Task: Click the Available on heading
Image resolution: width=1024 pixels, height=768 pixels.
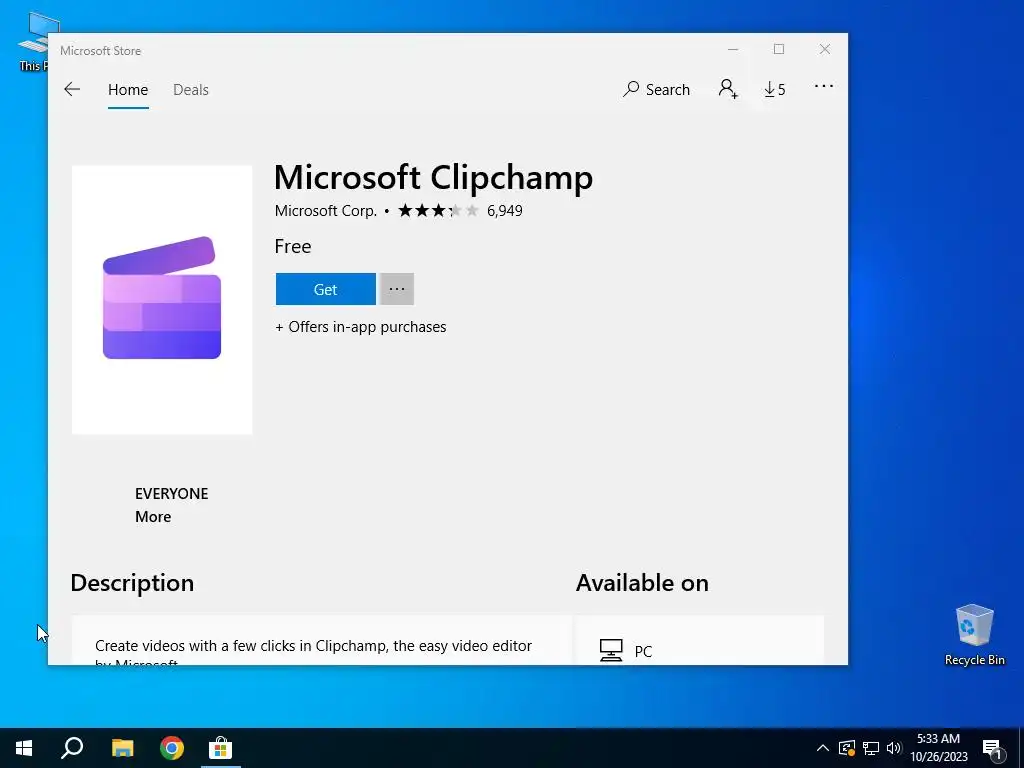Action: click(642, 583)
